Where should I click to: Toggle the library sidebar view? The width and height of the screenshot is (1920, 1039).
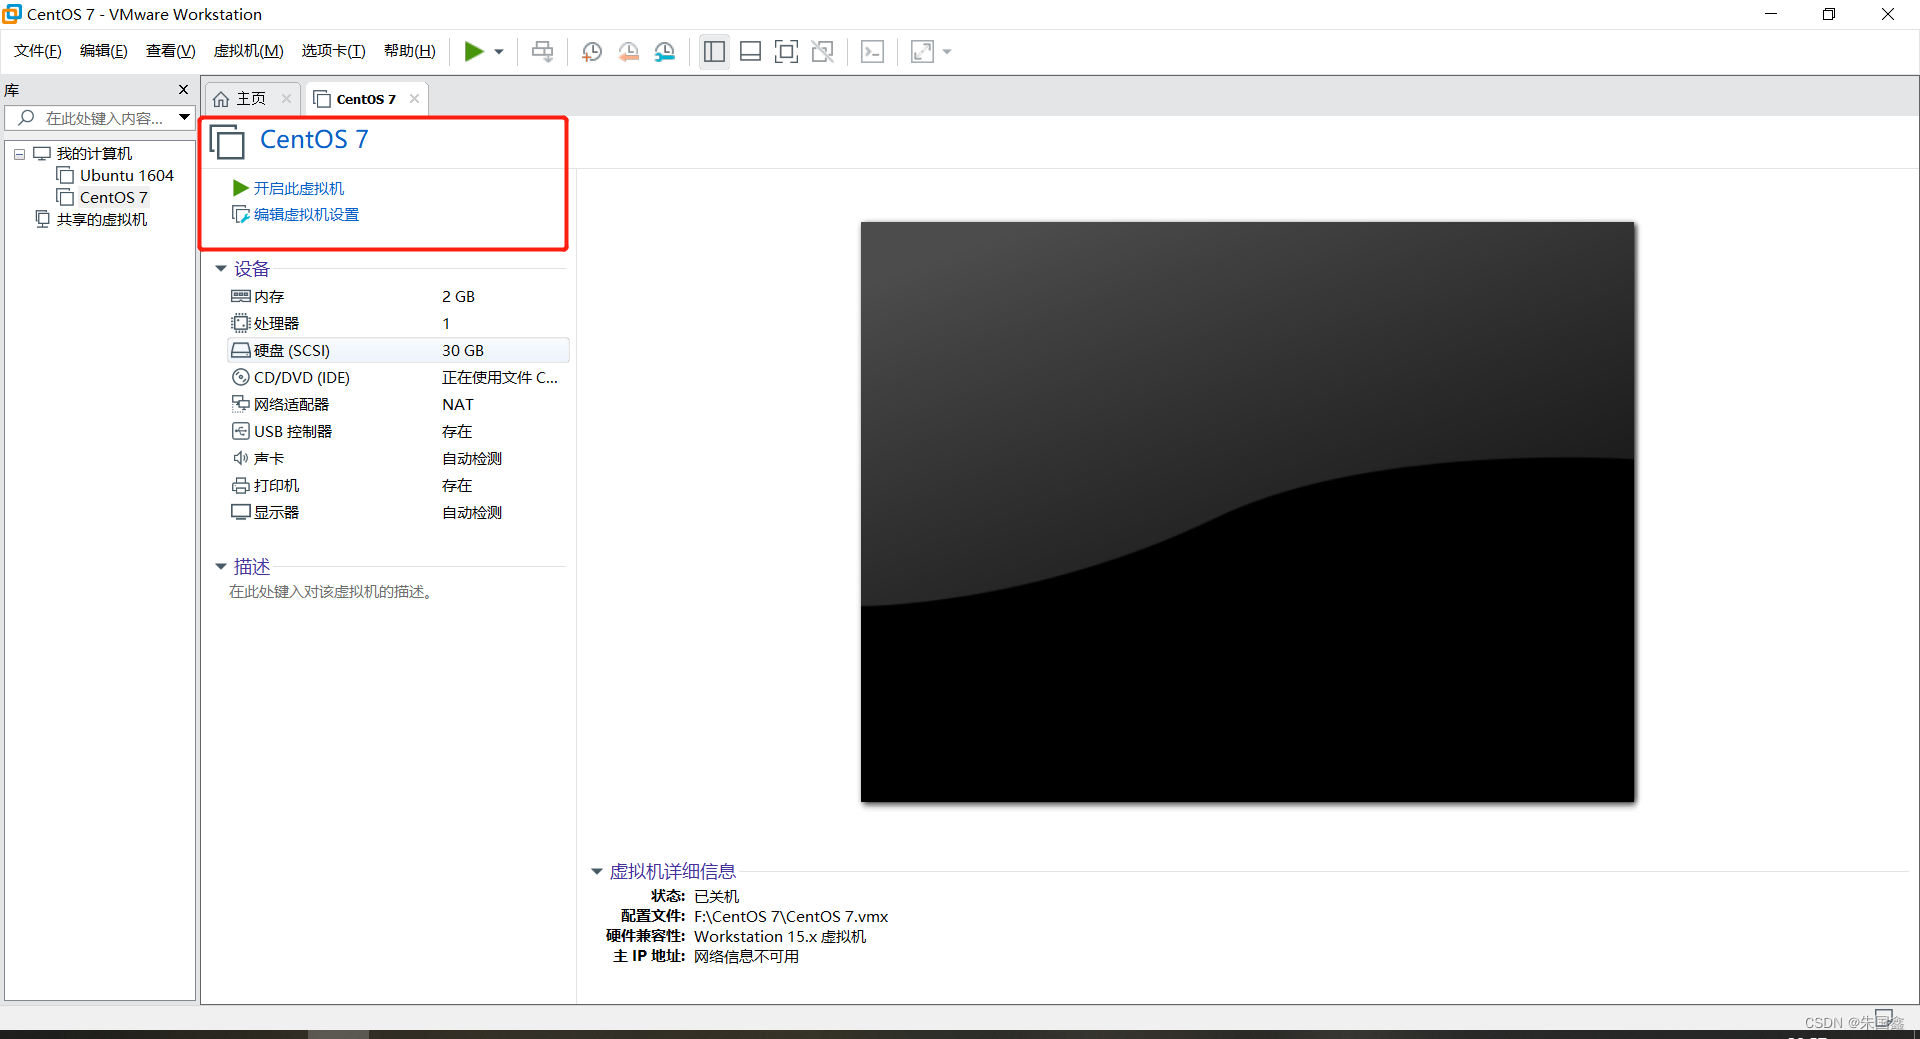(x=714, y=51)
